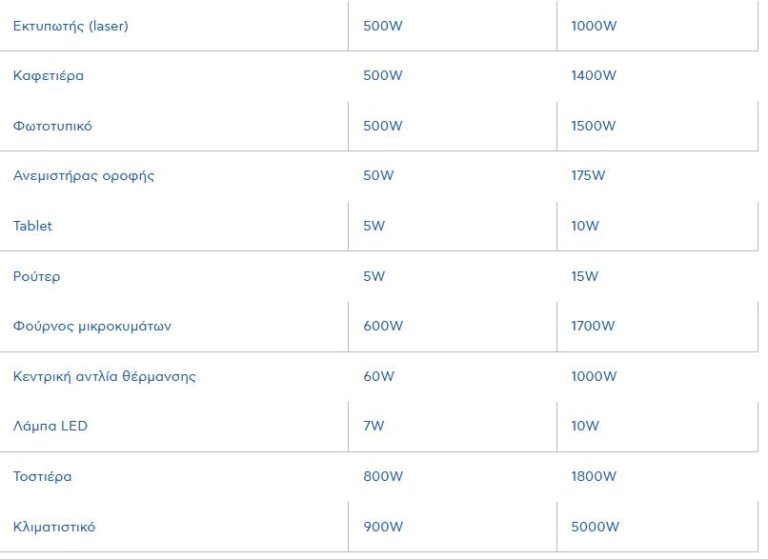Select the "Ρούτερ" text cell

pyautogui.click(x=36, y=276)
